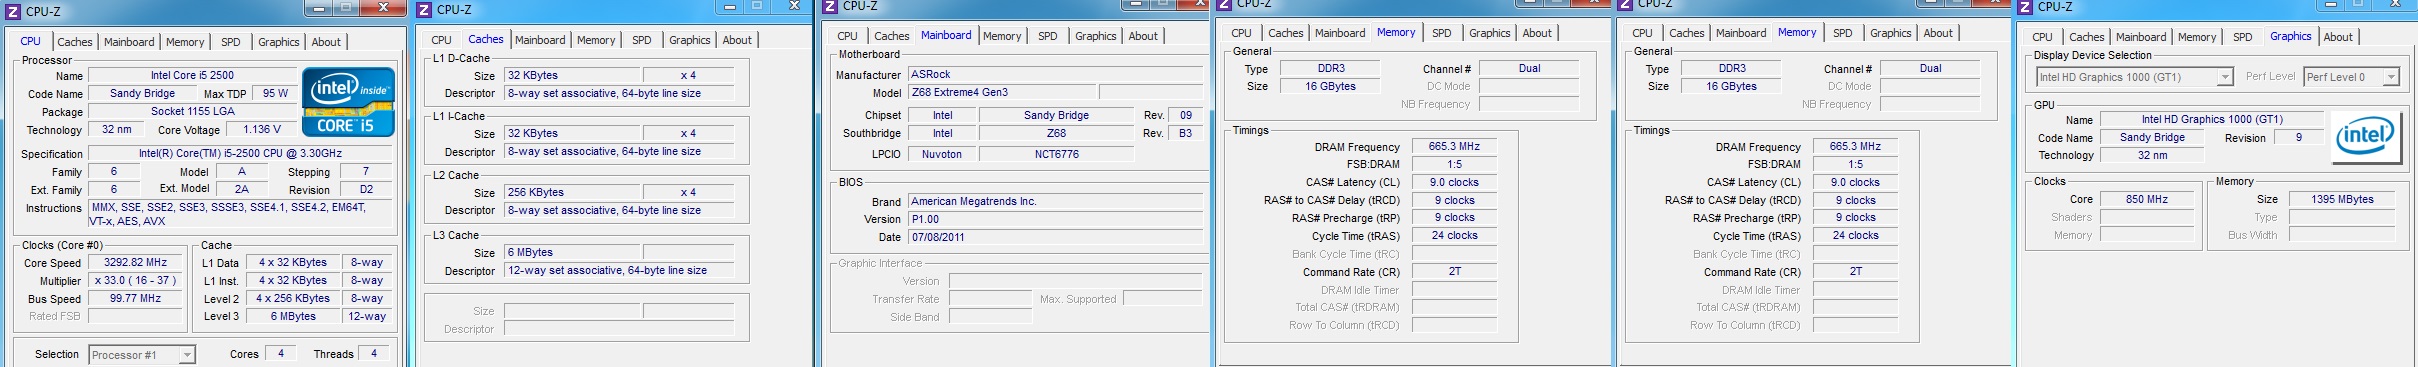Click the bus speed value '99.77 MHz'
The image size is (2418, 367).
[x=136, y=299]
